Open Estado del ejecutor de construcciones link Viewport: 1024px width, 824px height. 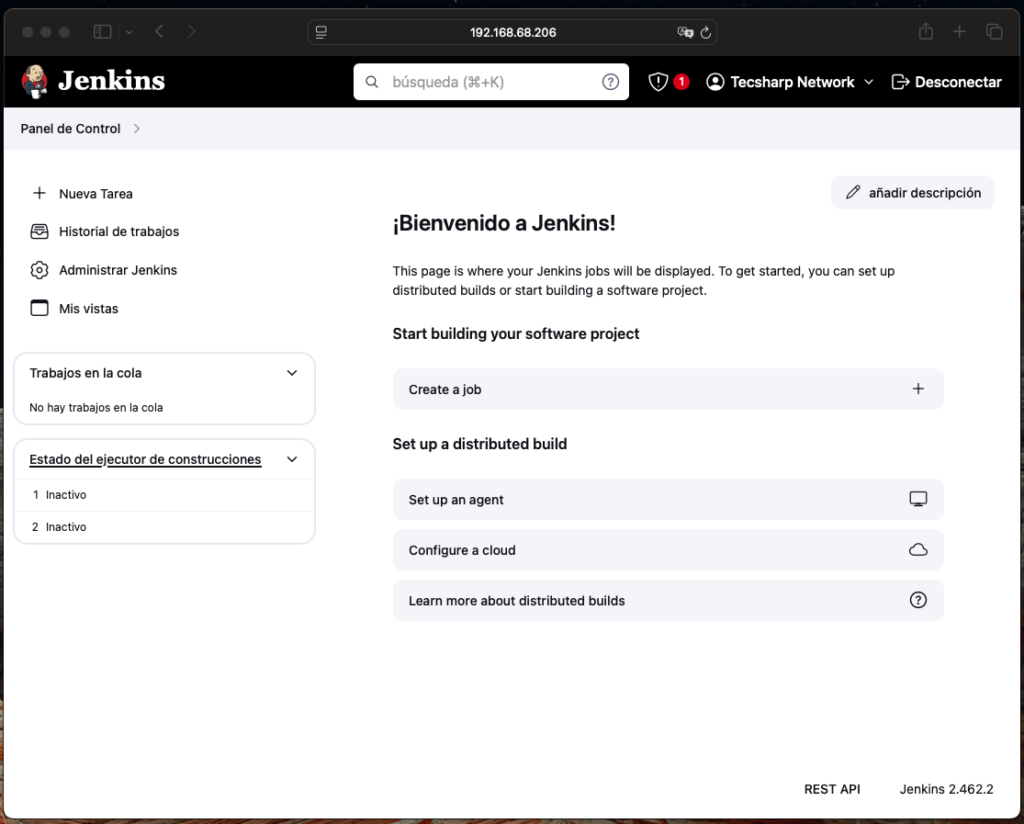145,459
